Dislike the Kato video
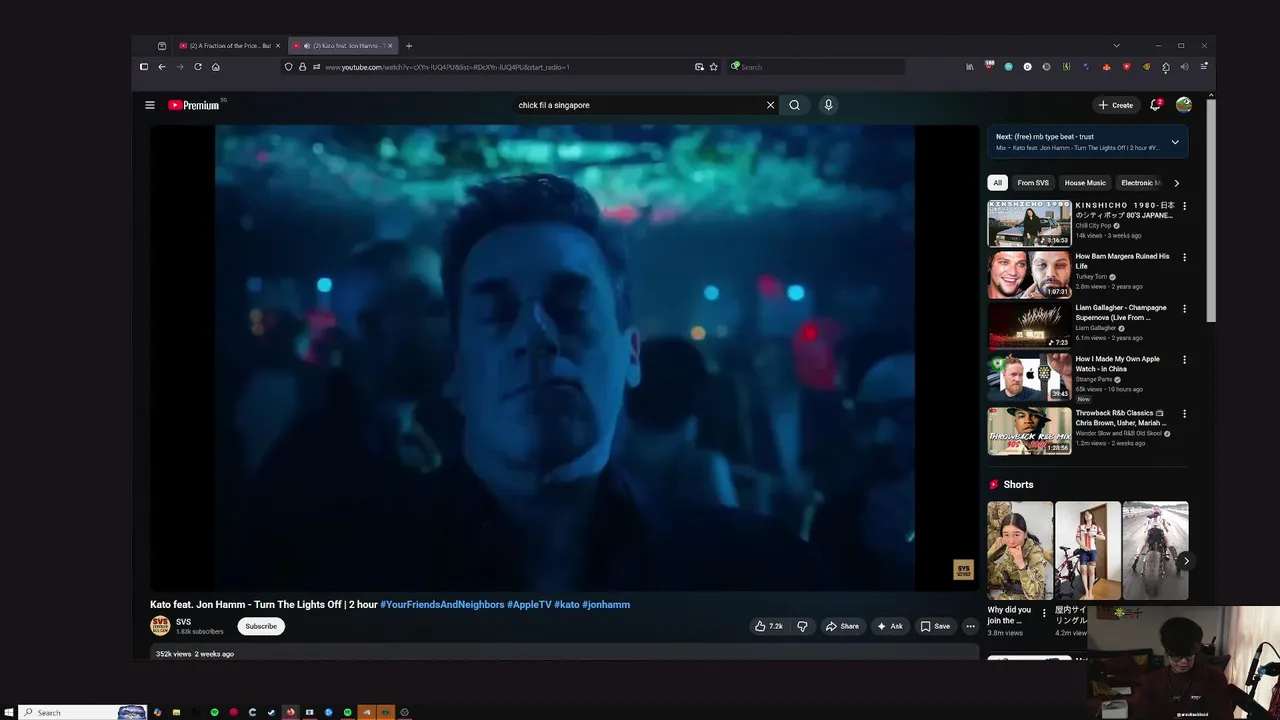1280x720 pixels. pyautogui.click(x=802, y=626)
